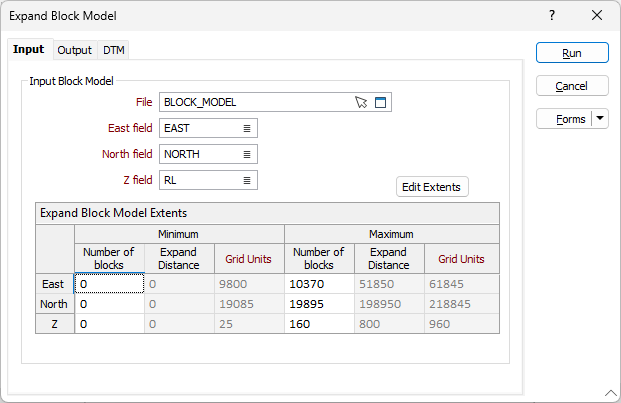Click the Forms button

coord(565,119)
